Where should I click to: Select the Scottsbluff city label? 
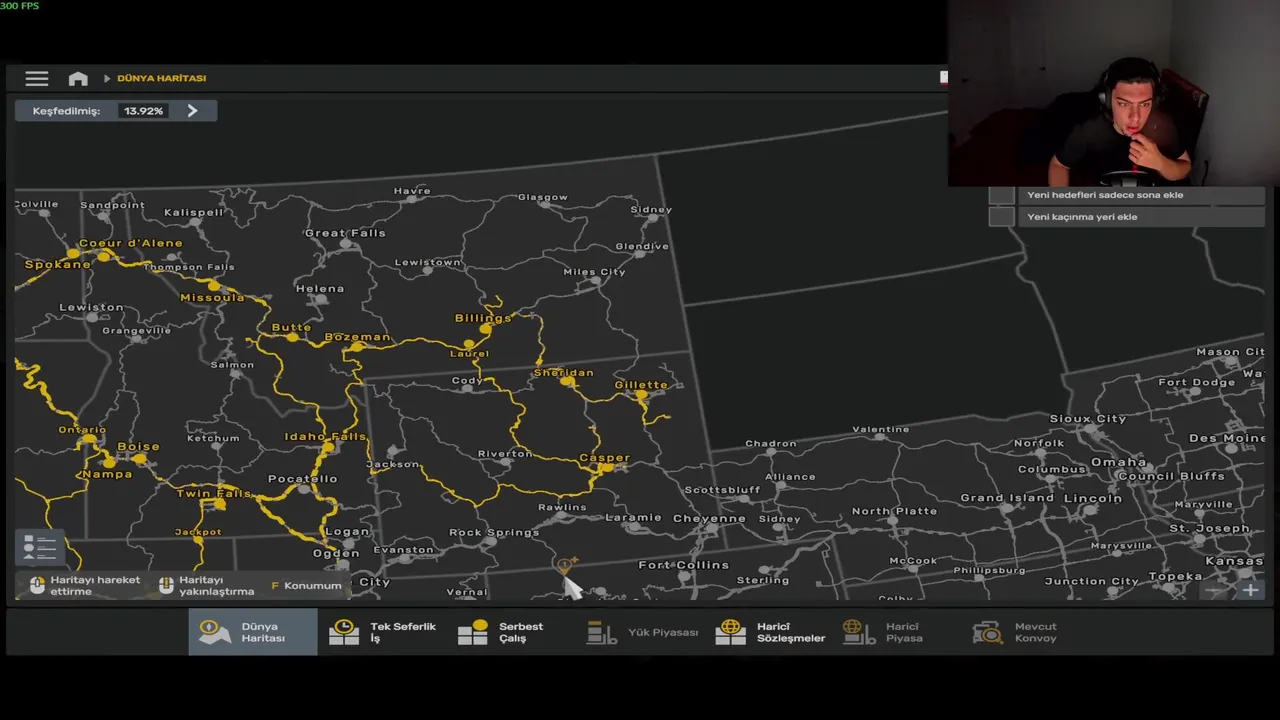[722, 490]
